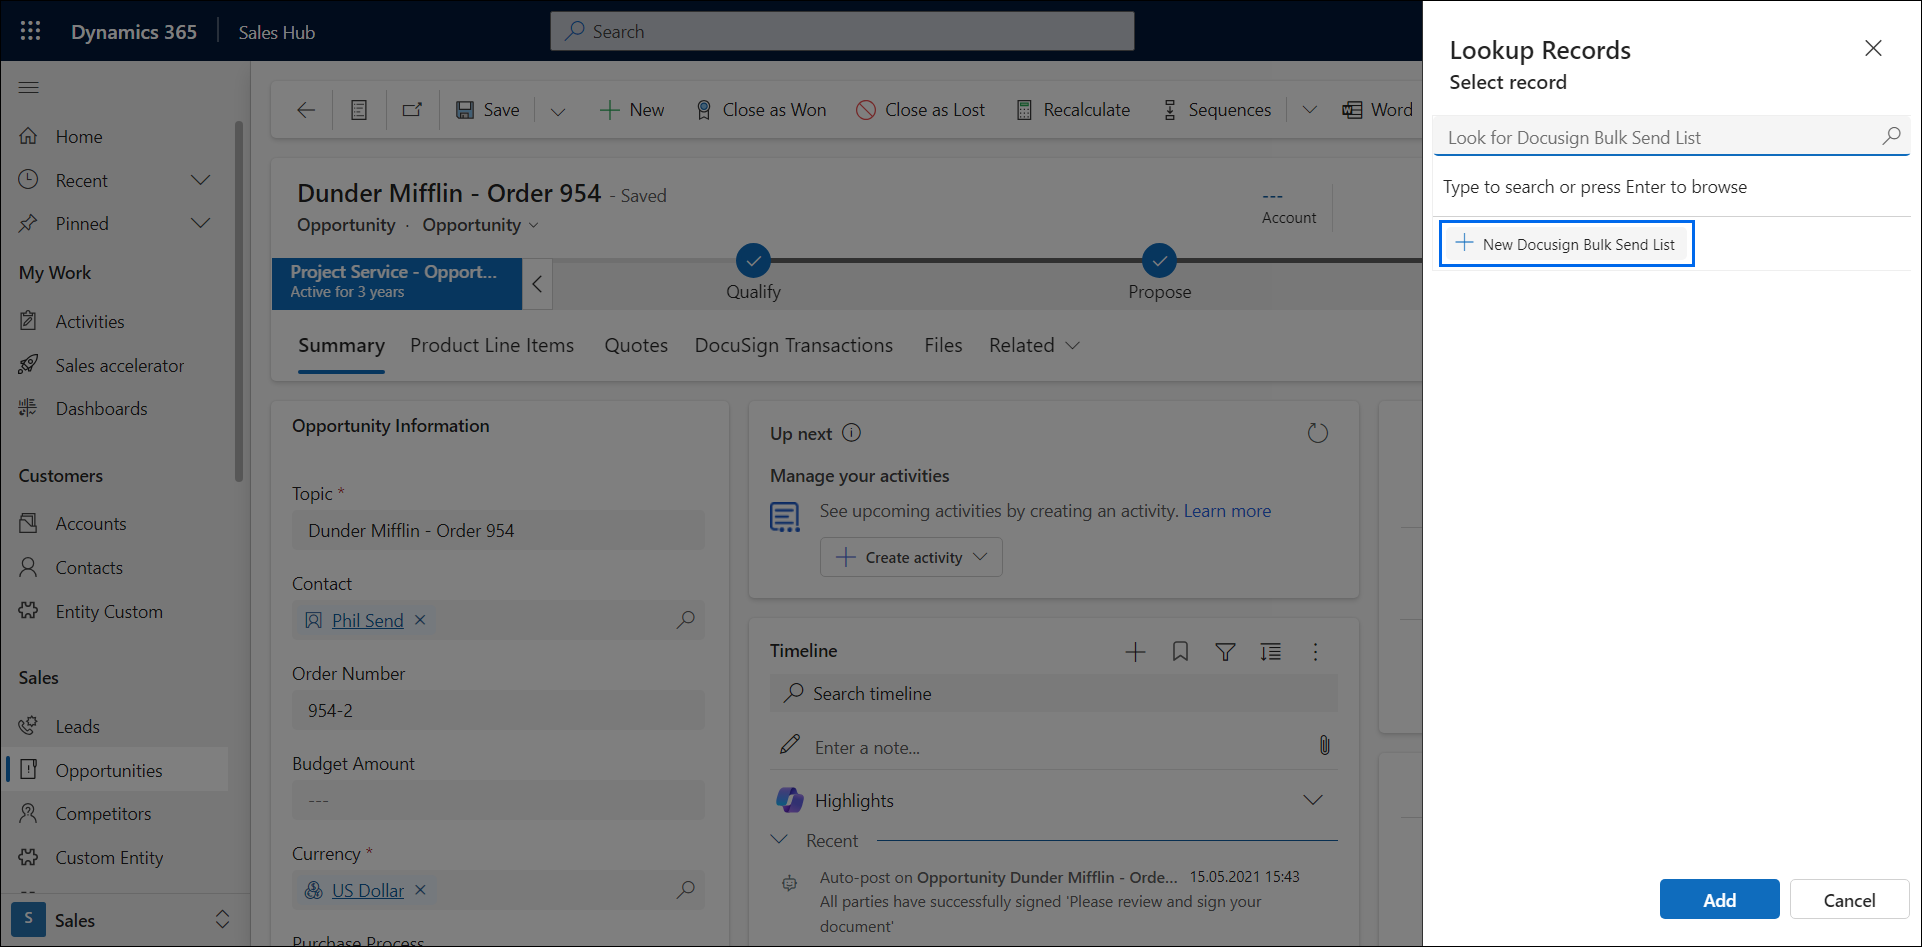Refresh the Up next panel
1922x947 pixels.
pos(1317,433)
